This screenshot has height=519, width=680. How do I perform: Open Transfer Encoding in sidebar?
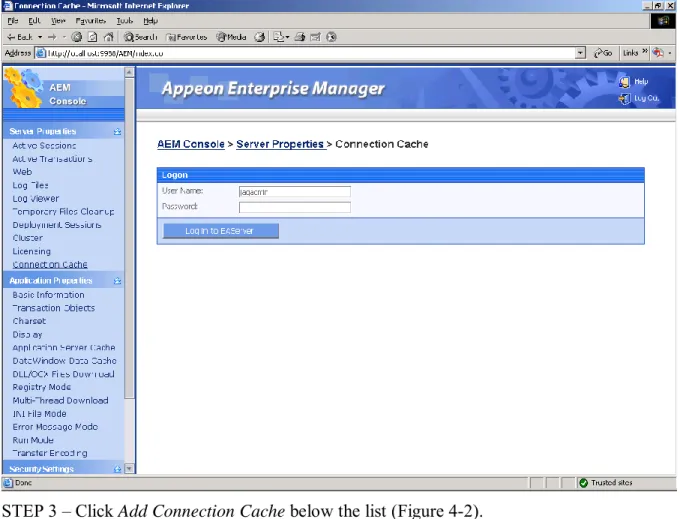pos(50,453)
